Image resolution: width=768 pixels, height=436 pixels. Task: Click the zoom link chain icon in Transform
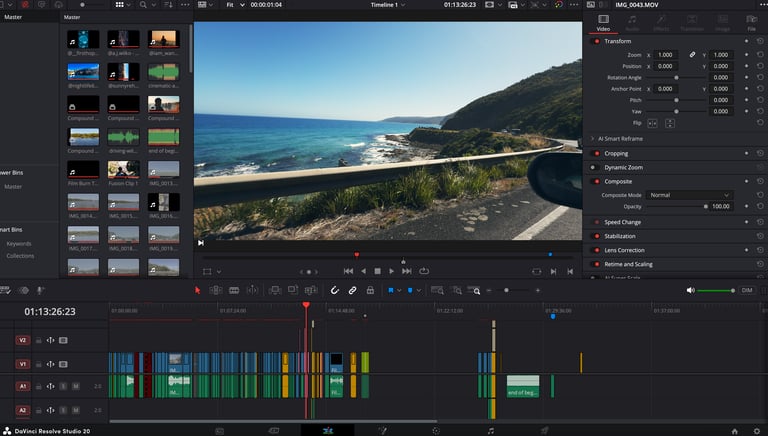pos(692,54)
